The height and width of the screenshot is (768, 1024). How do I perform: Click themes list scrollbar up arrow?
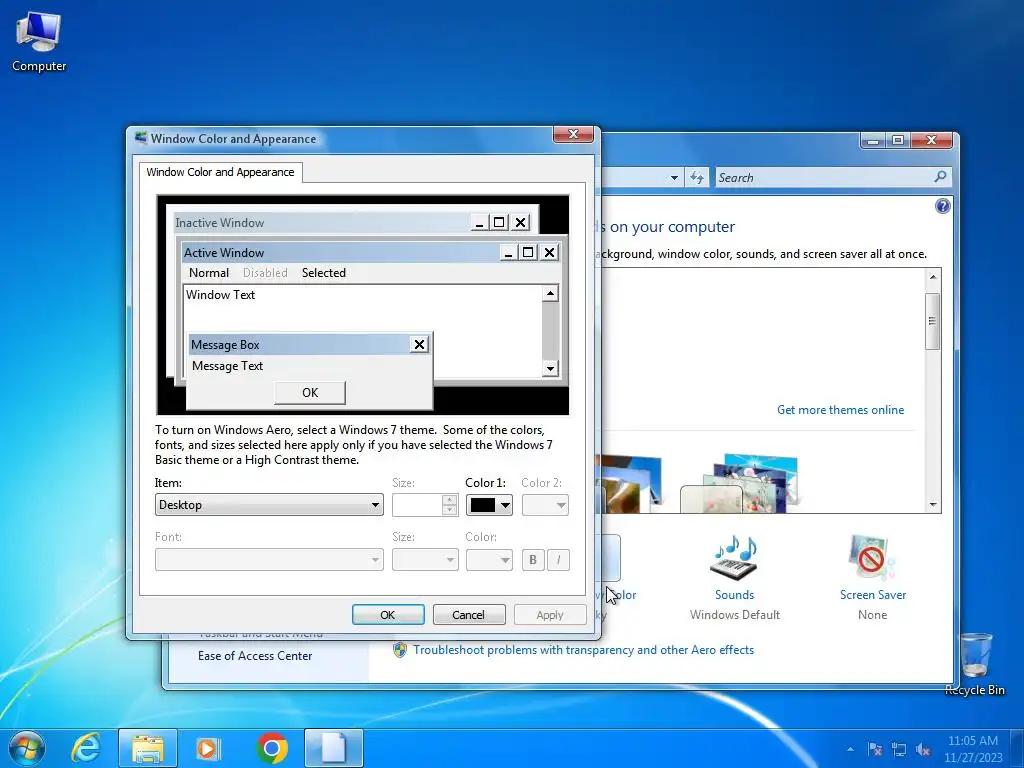coord(933,277)
